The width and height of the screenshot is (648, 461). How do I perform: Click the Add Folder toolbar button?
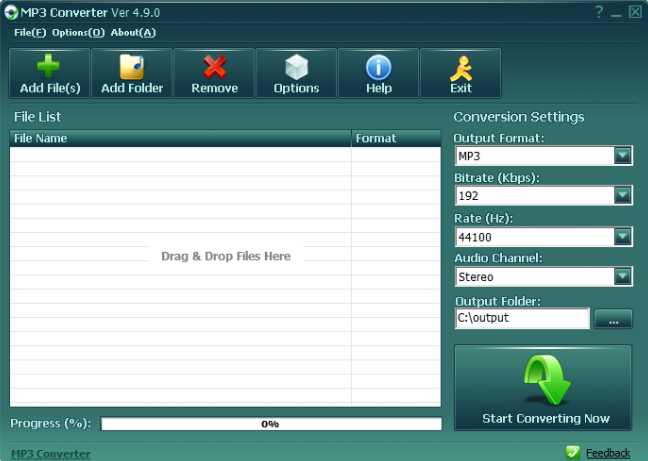[132, 73]
